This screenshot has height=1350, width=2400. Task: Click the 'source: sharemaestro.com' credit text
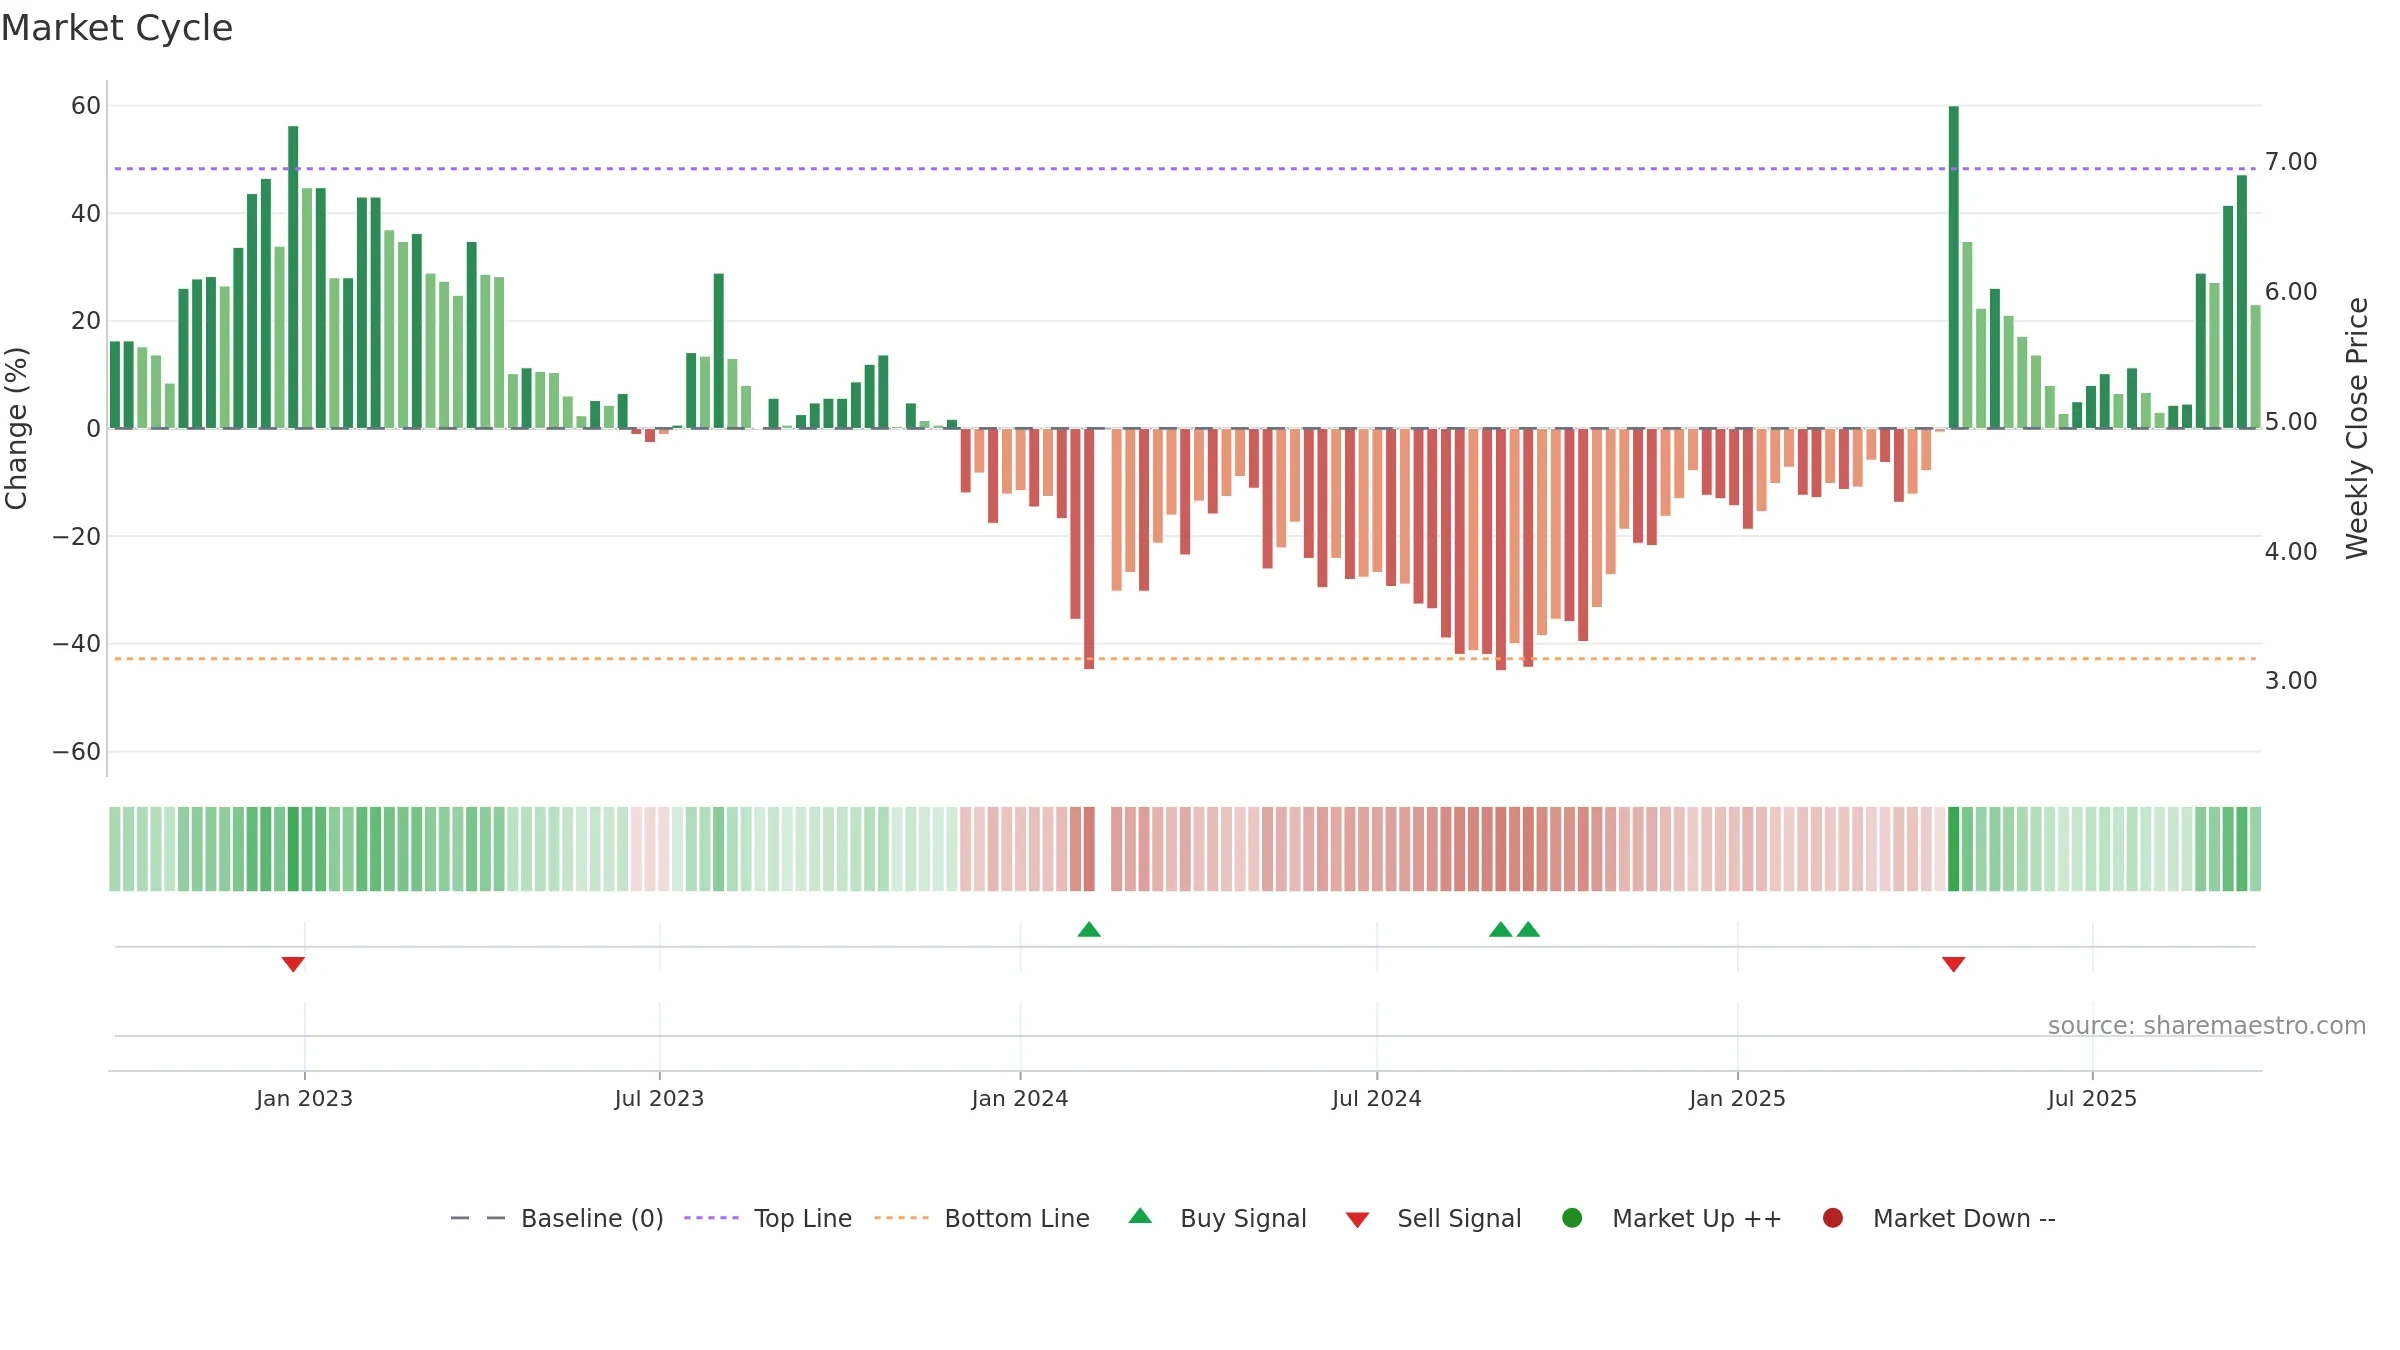click(2207, 1026)
